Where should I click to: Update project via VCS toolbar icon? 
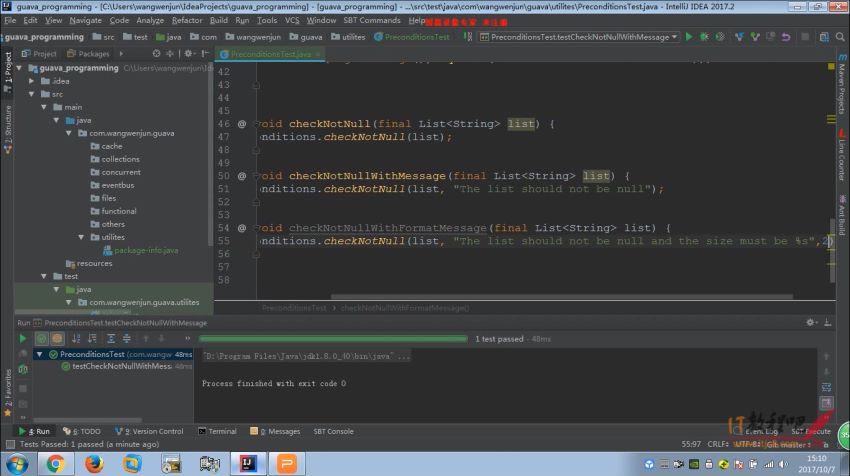pyautogui.click(x=739, y=37)
